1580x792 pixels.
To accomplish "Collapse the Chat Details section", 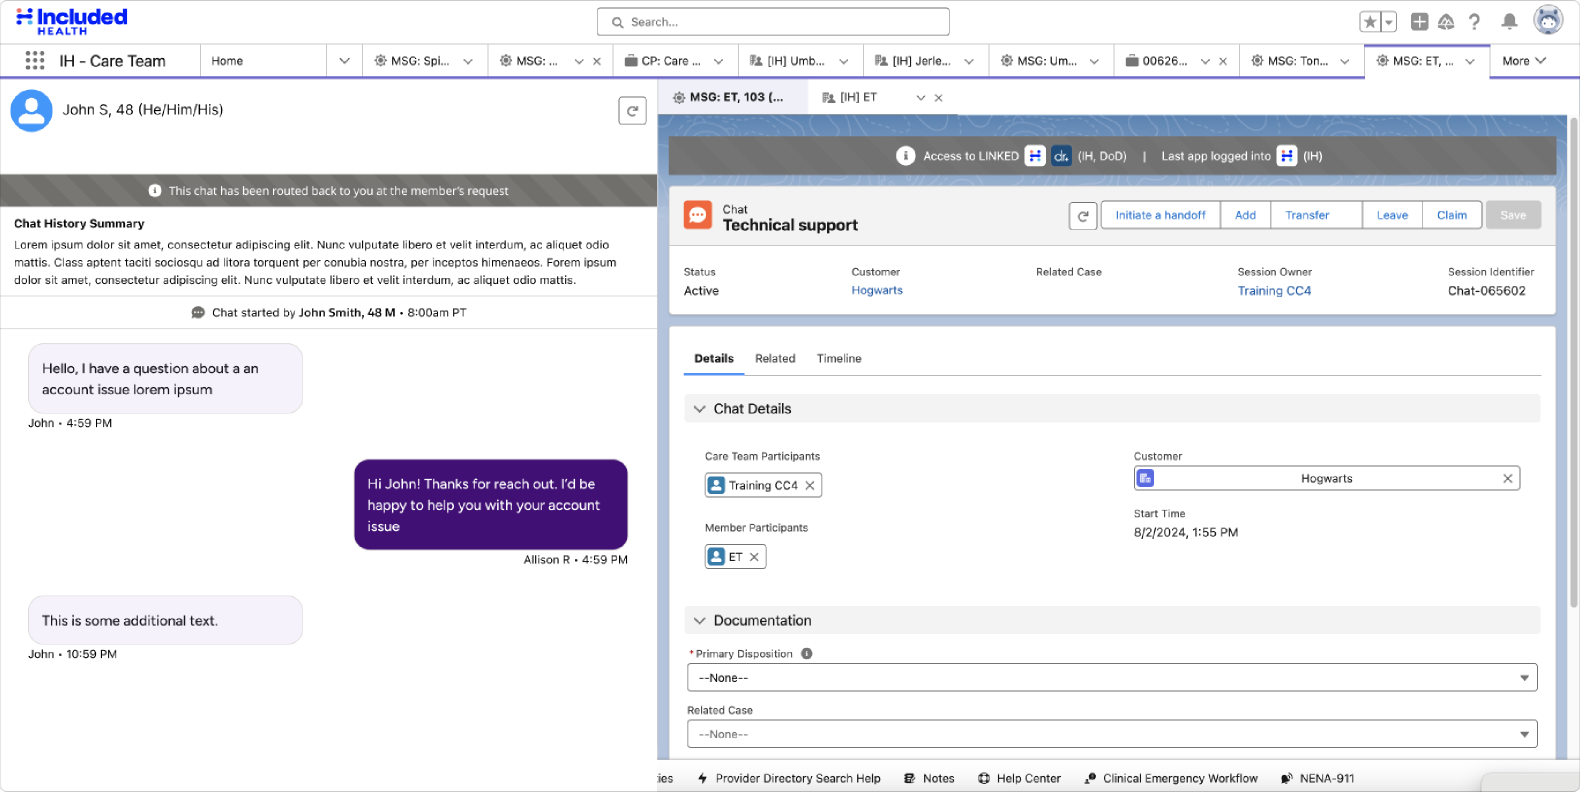I will (x=700, y=409).
